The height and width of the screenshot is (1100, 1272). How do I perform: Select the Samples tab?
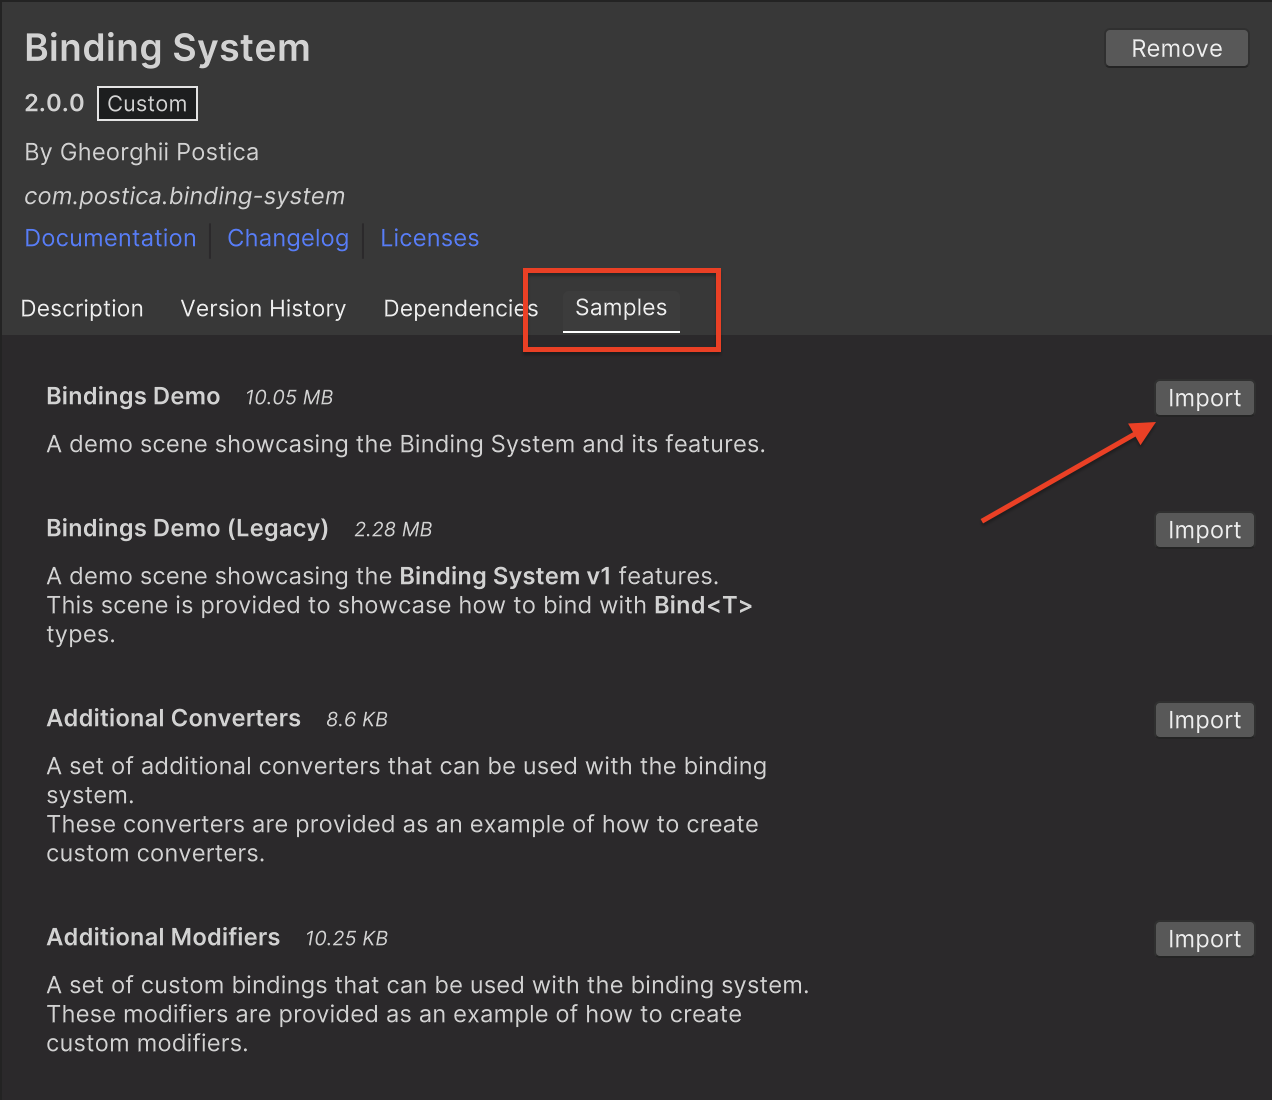621,308
